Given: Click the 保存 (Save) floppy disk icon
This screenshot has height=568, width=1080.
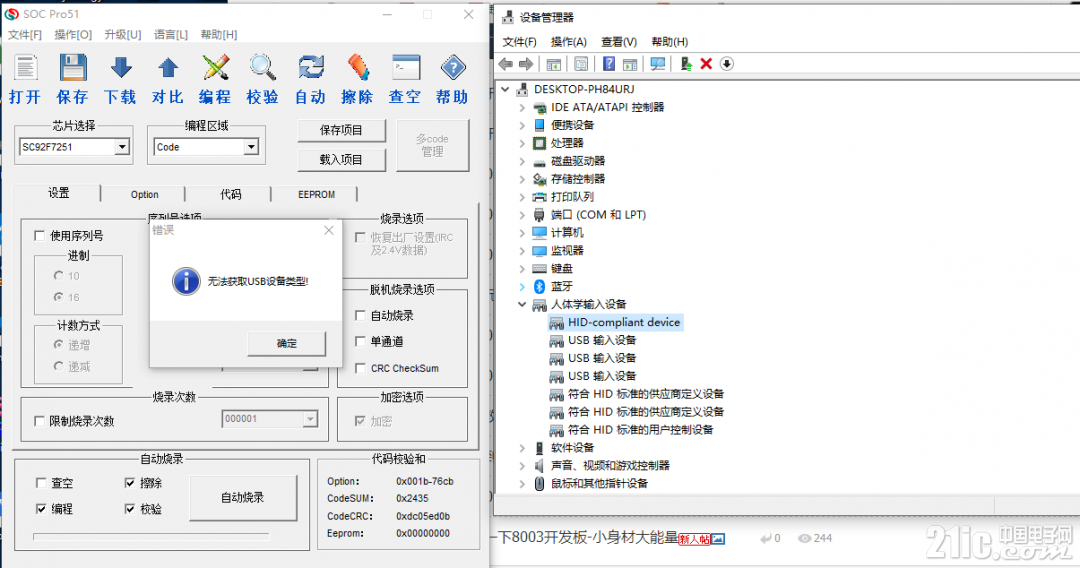Looking at the screenshot, I should click(72, 68).
